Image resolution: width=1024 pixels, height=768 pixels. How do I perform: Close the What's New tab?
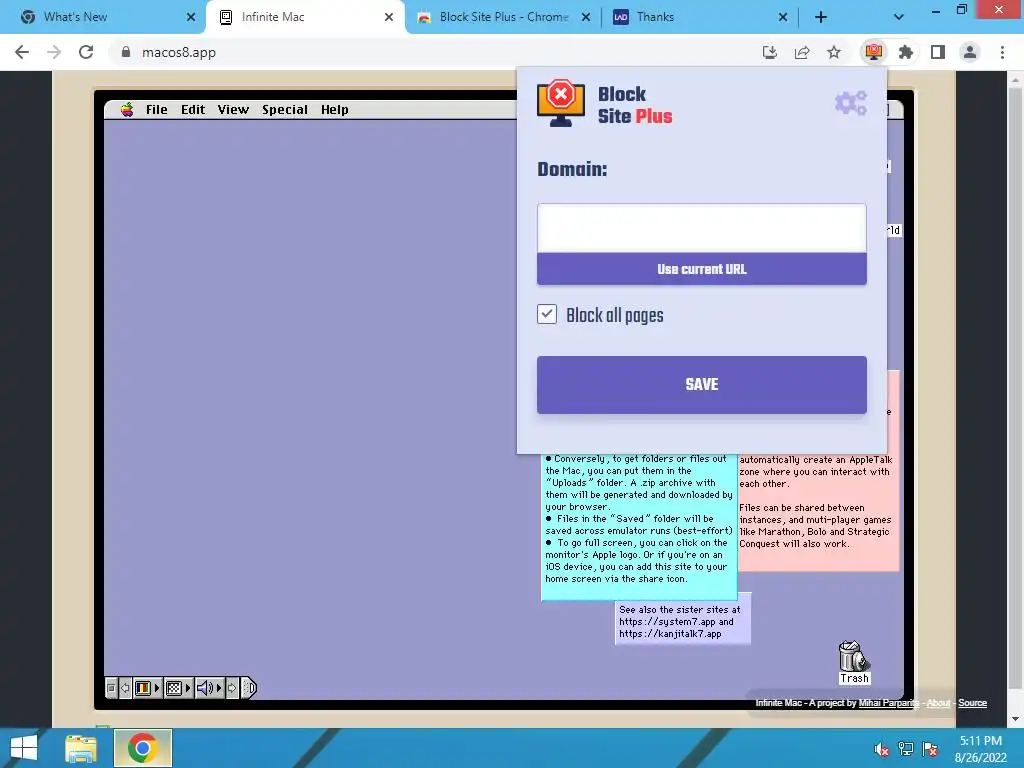(191, 17)
